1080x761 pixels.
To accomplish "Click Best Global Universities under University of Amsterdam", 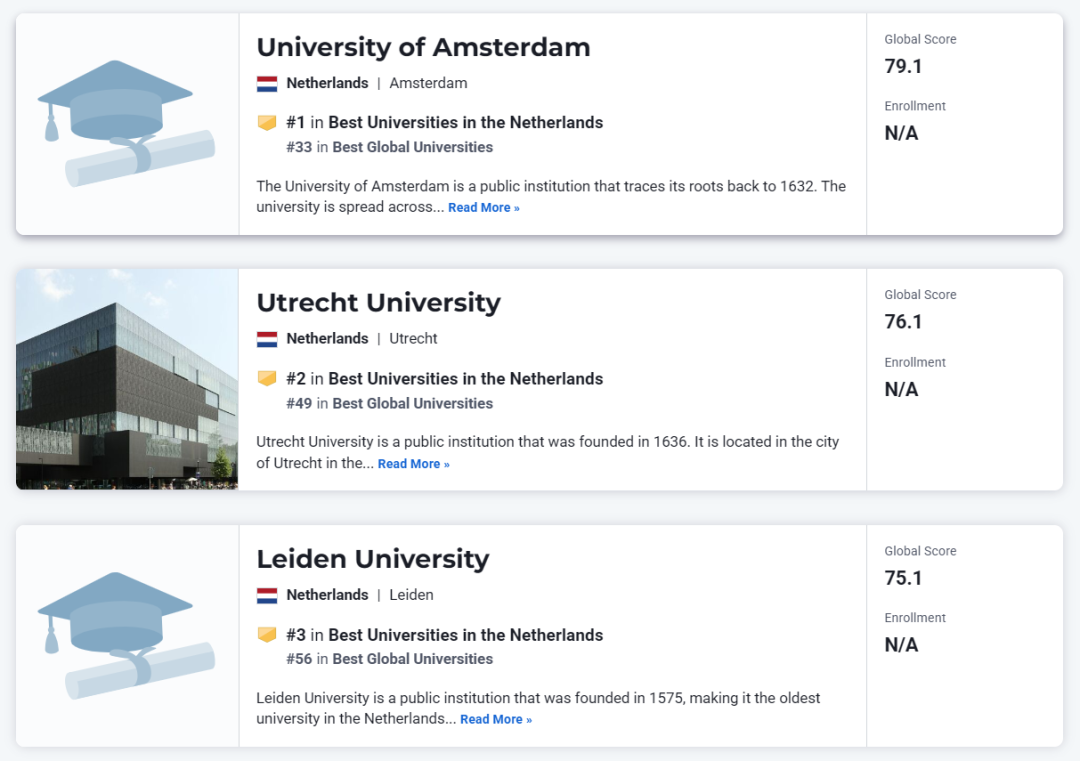I will point(412,147).
